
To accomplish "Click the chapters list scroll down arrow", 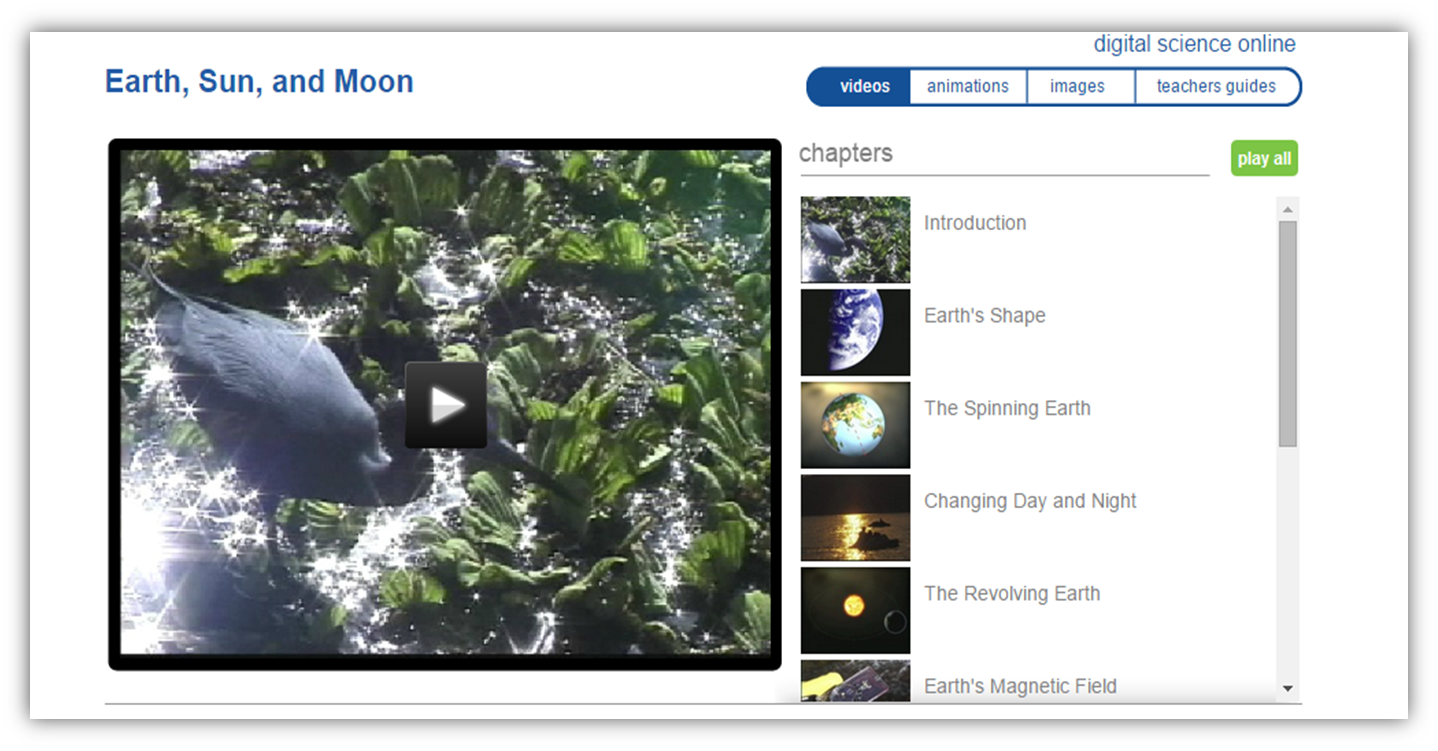I will coord(1288,688).
